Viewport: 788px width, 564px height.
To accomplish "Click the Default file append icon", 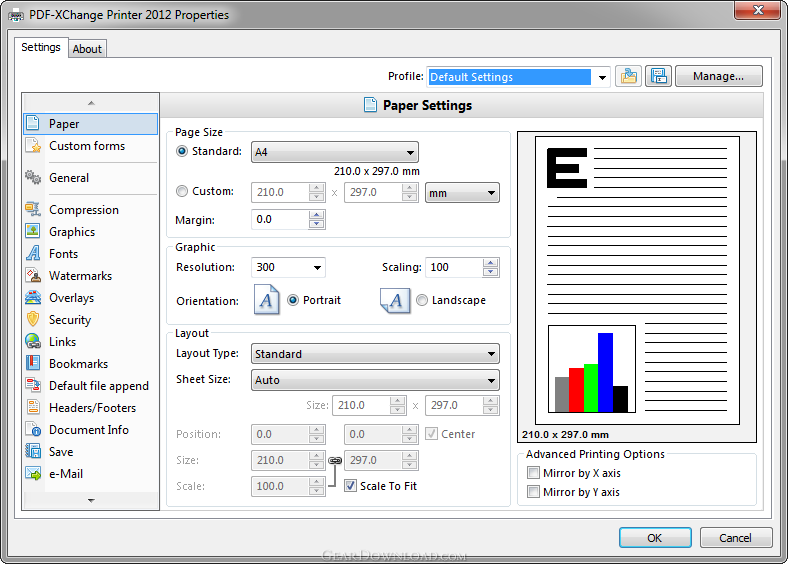I will click(33, 386).
